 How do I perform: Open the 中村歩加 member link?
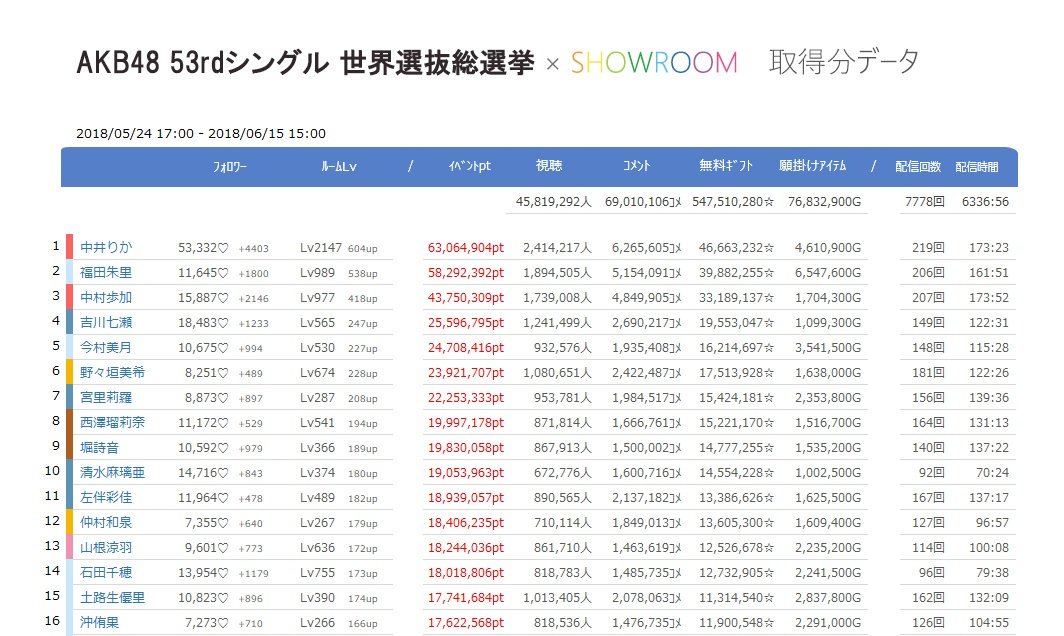[106, 298]
